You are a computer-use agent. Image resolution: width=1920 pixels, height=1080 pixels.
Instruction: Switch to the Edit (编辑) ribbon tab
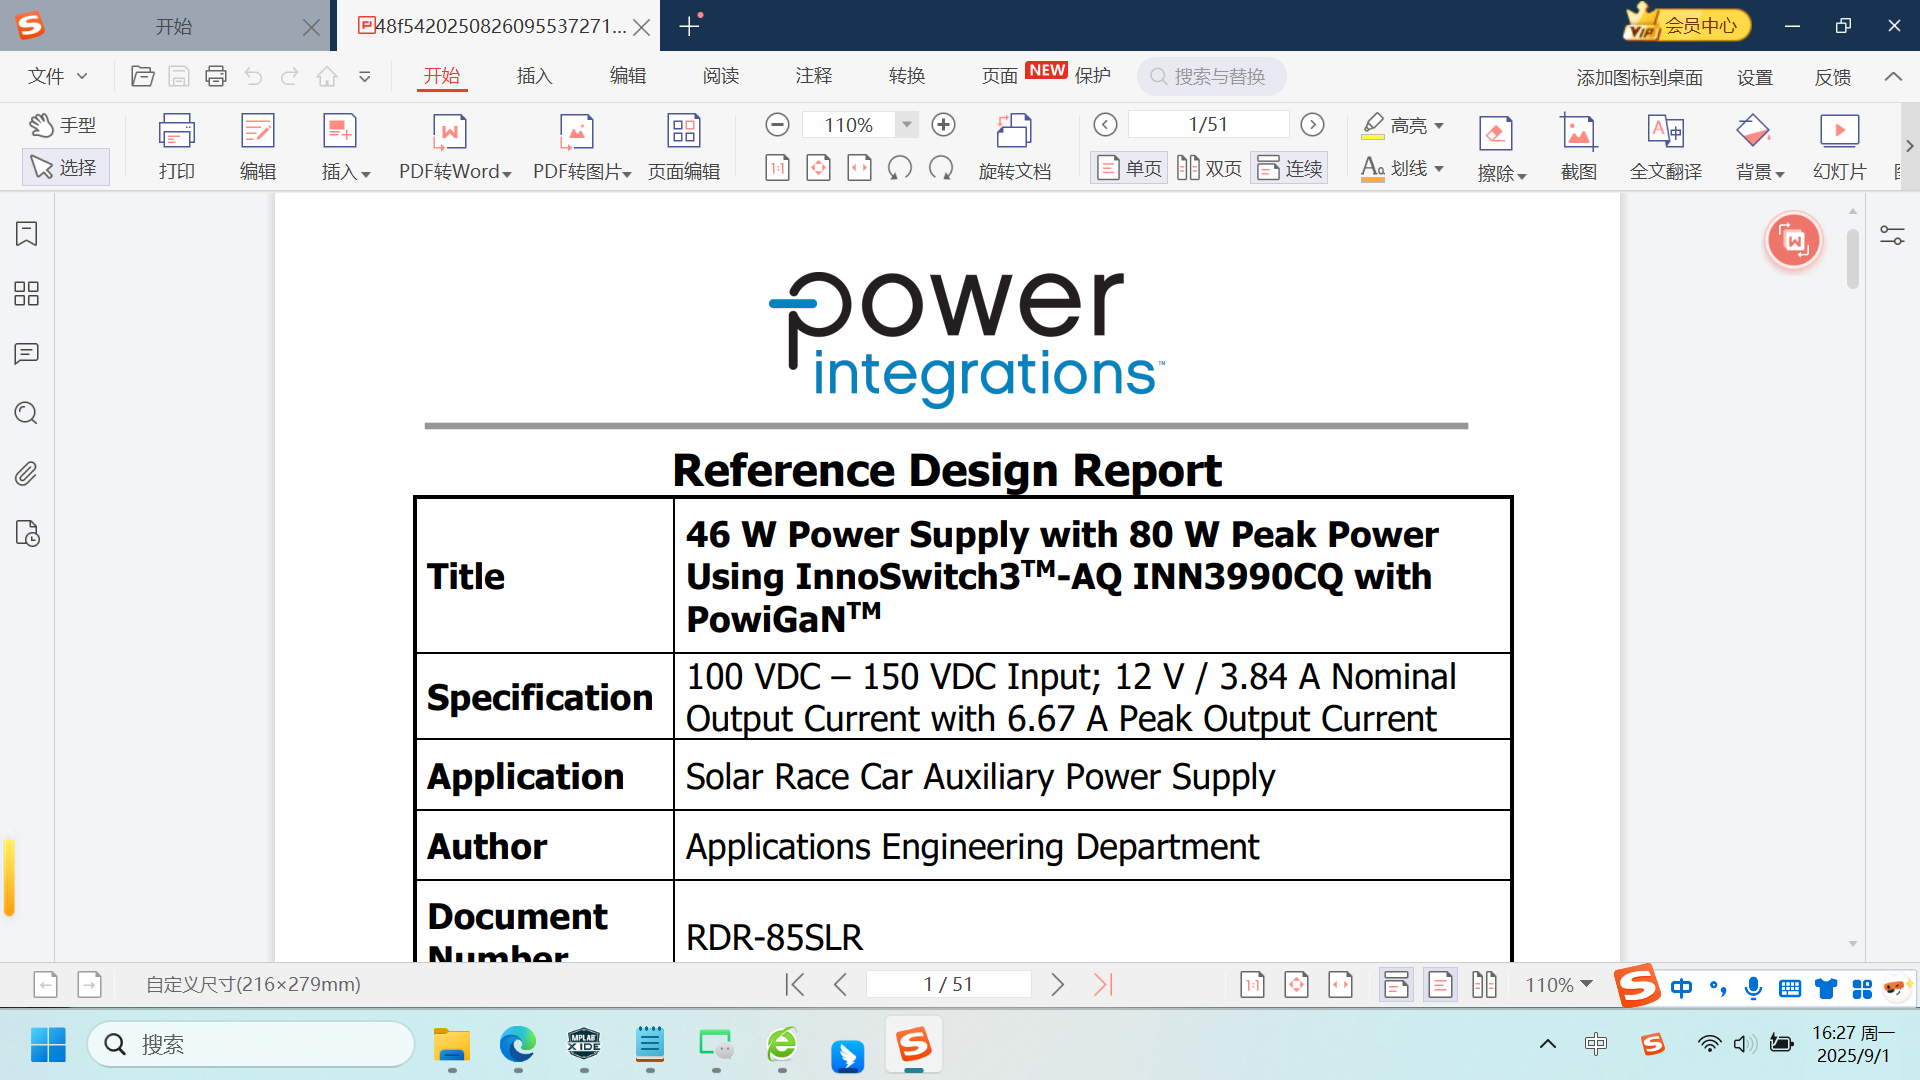pyautogui.click(x=627, y=76)
